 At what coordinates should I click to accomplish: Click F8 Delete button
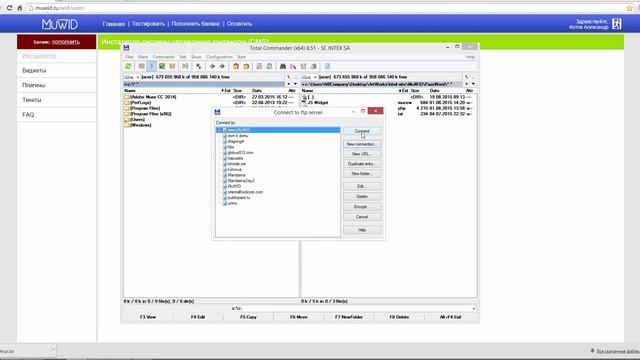pos(399,317)
